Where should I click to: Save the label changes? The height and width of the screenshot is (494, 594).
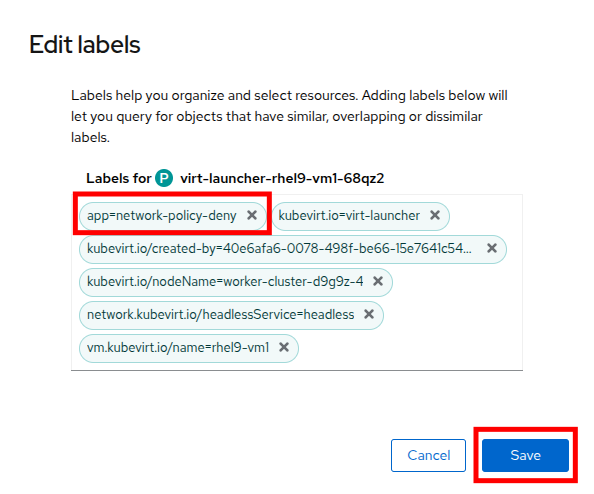(525, 455)
